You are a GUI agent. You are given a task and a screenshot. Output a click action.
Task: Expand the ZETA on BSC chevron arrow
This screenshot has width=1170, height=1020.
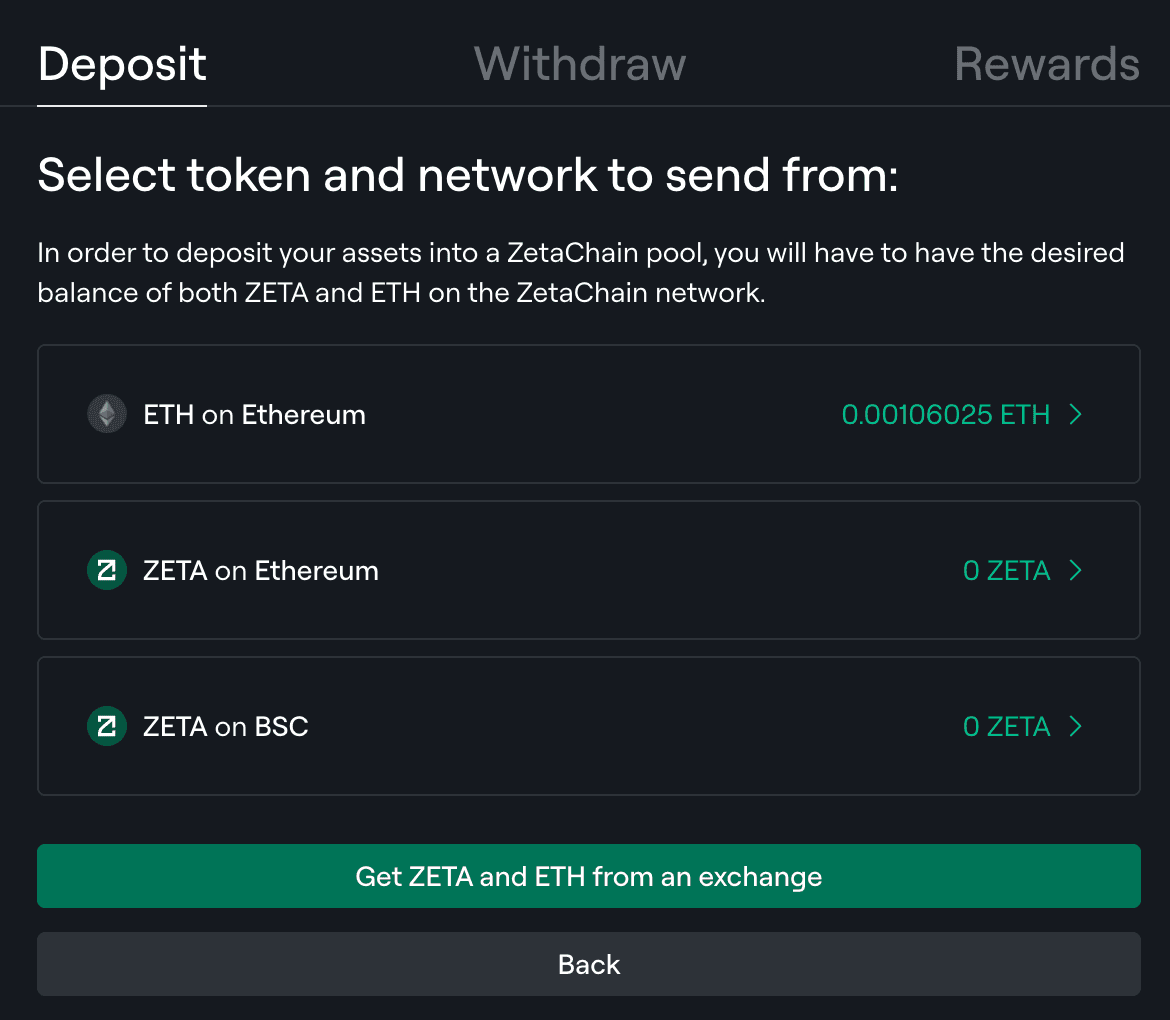coord(1076,726)
